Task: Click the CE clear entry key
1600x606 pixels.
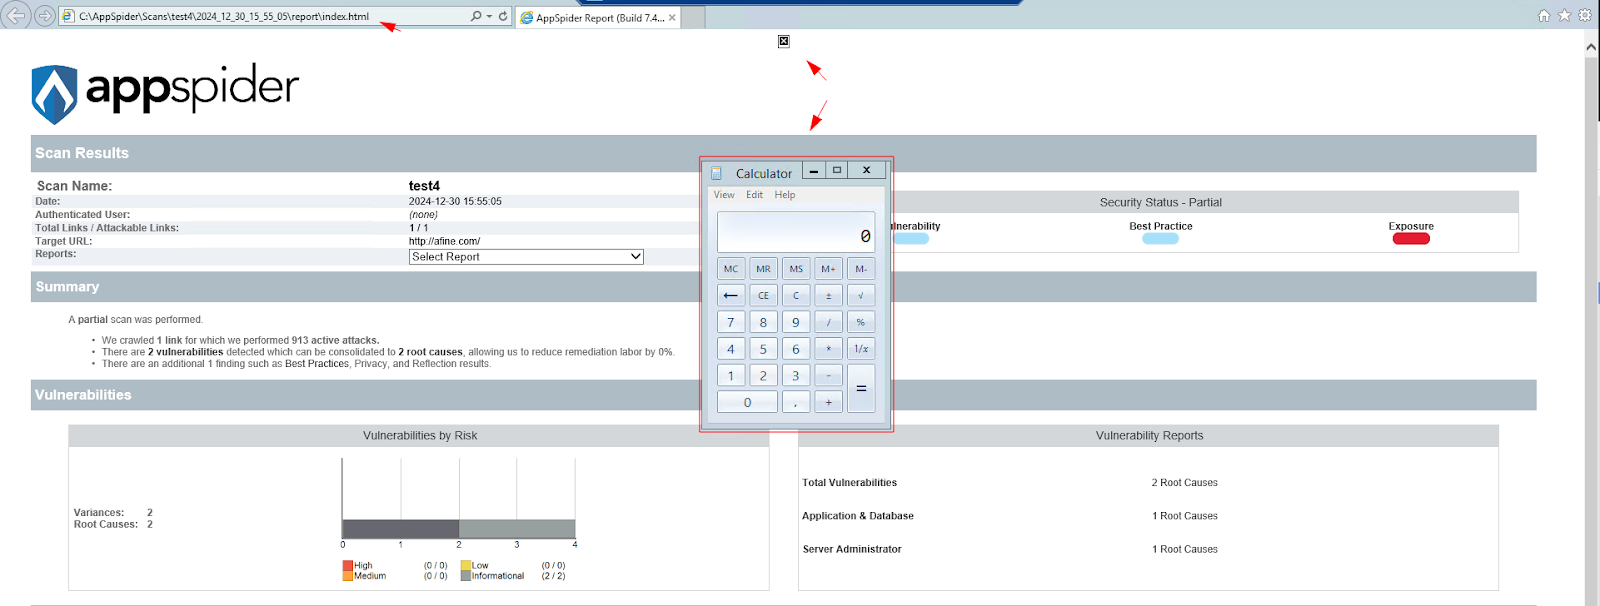Action: pyautogui.click(x=763, y=296)
